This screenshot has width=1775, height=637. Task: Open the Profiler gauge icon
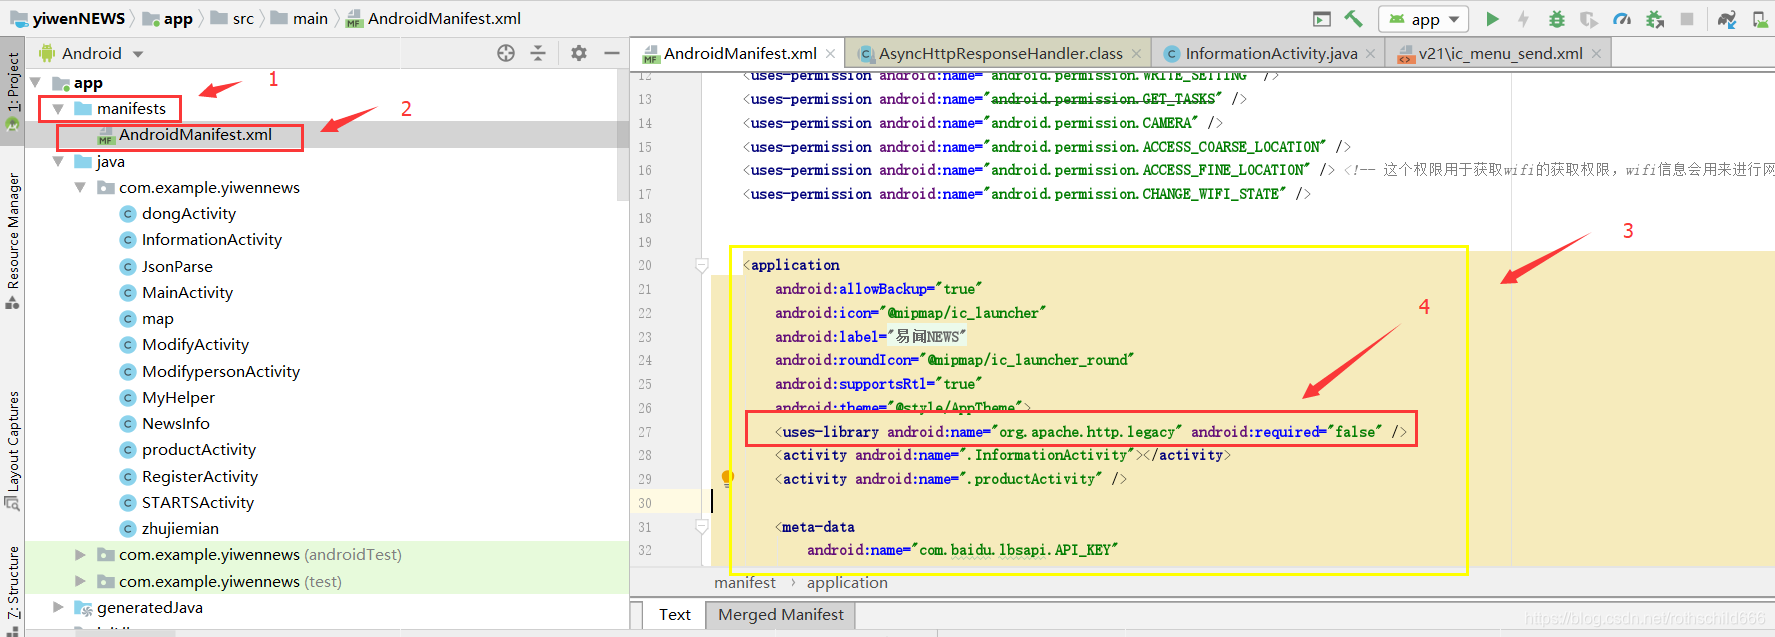tap(1622, 19)
